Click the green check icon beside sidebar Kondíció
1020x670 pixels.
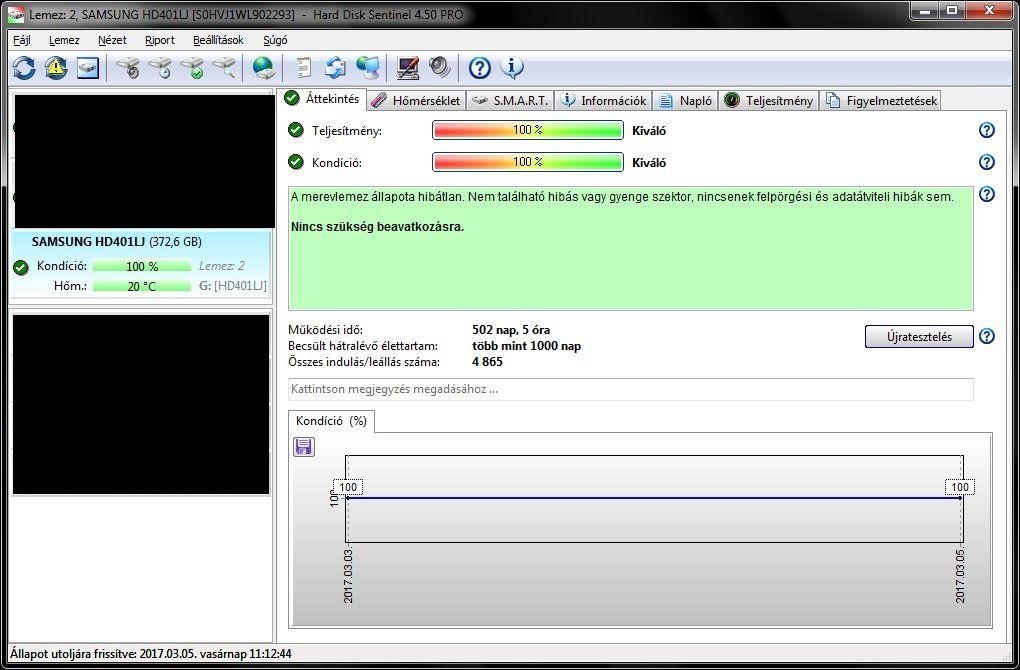click(x=21, y=267)
